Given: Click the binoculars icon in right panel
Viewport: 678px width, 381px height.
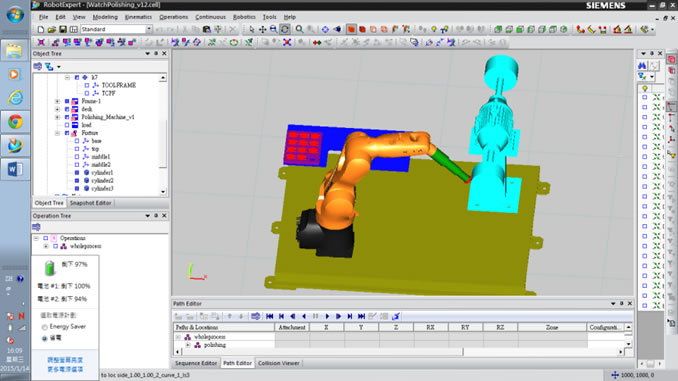Looking at the screenshot, I should (642, 66).
